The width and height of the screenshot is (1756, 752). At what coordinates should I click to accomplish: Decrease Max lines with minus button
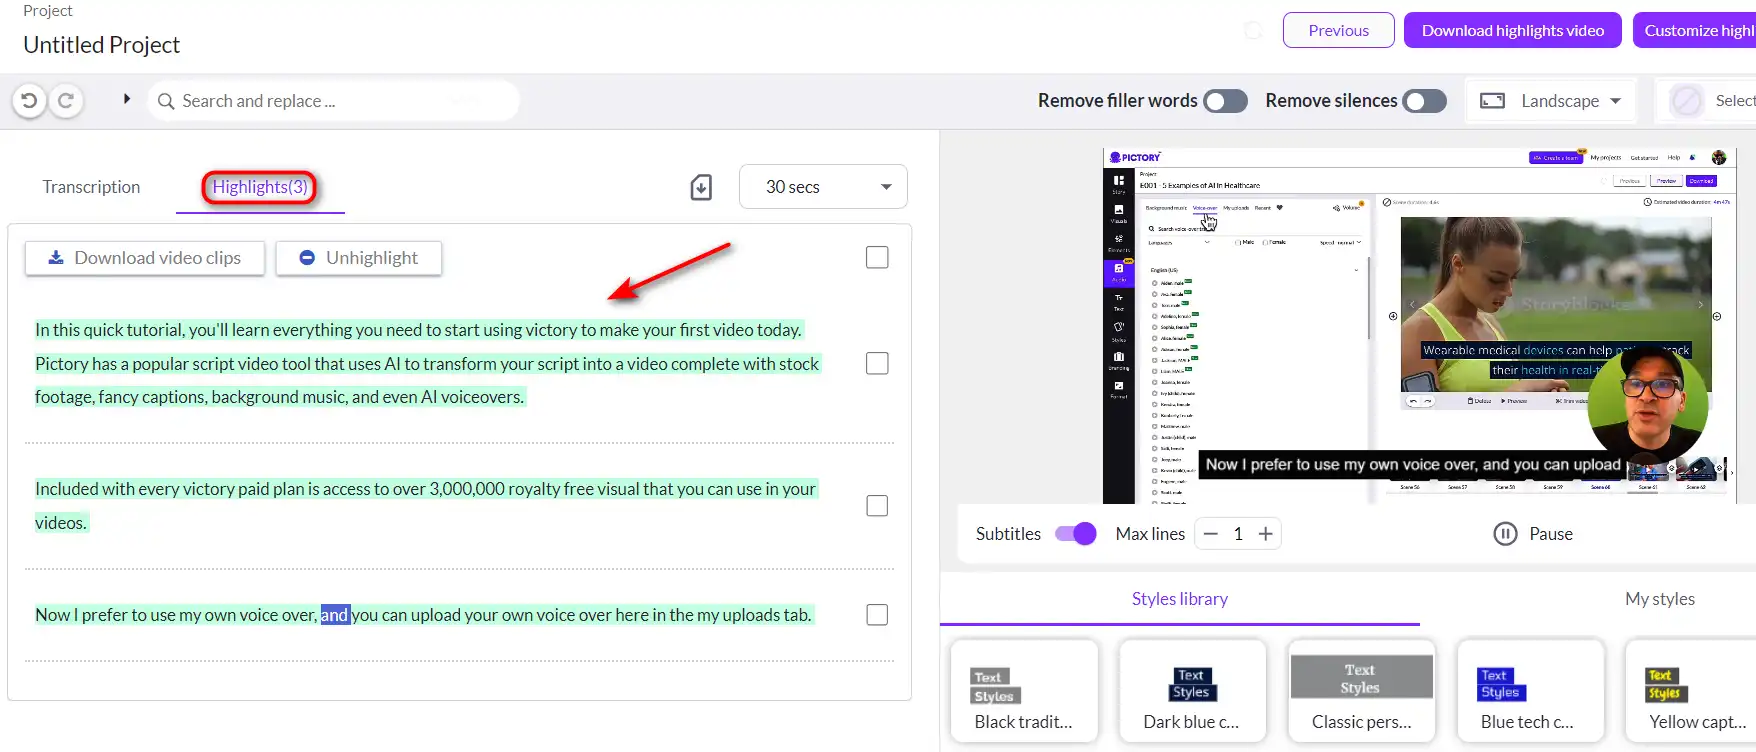1211,534
